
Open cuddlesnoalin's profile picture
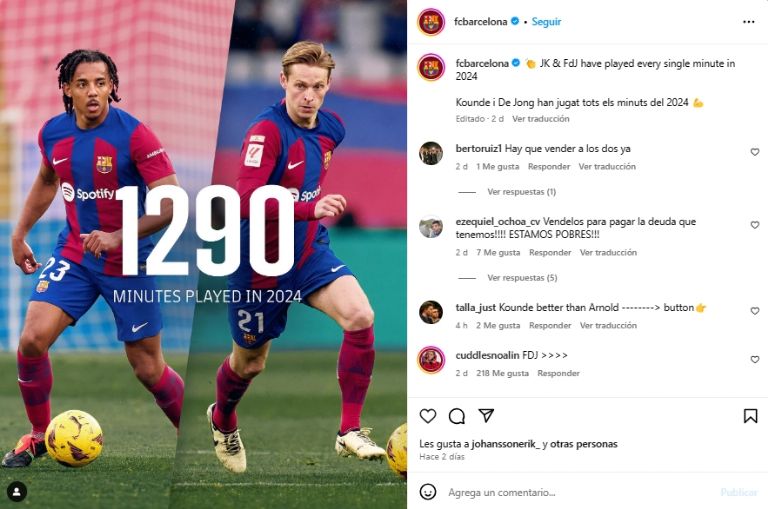[x=431, y=360]
